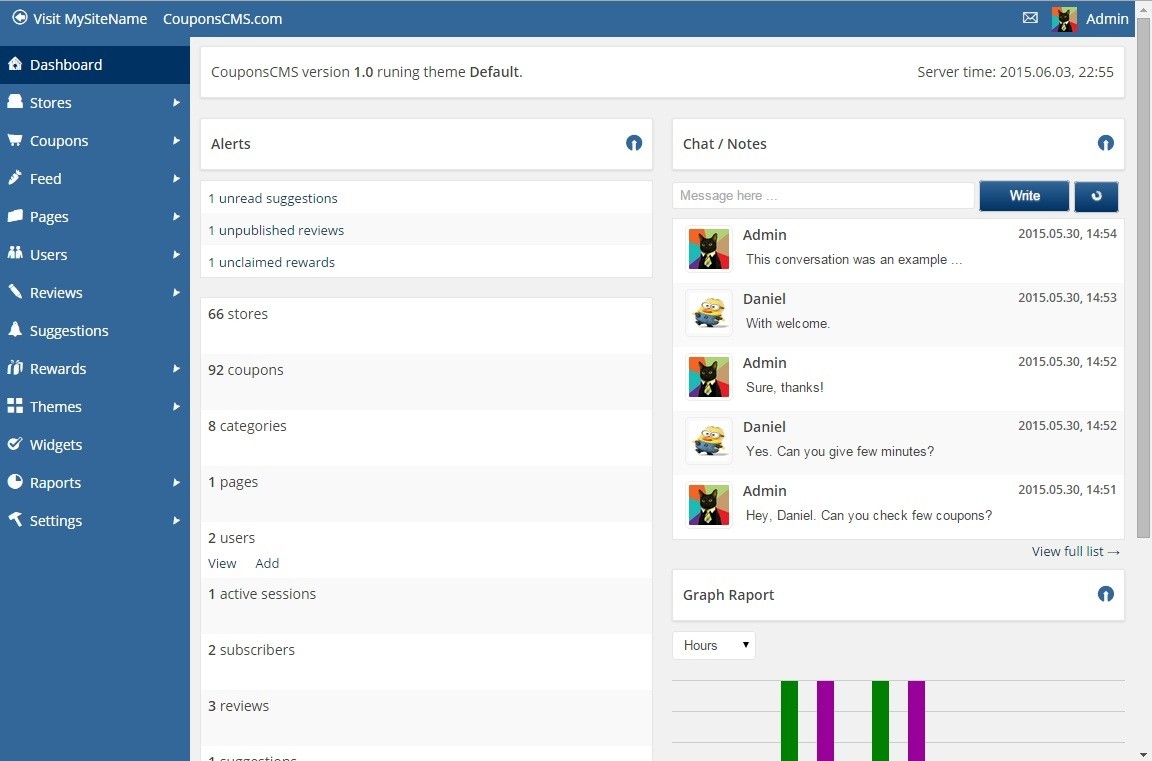
Task: Click the Add link under users
Action: coord(267,563)
